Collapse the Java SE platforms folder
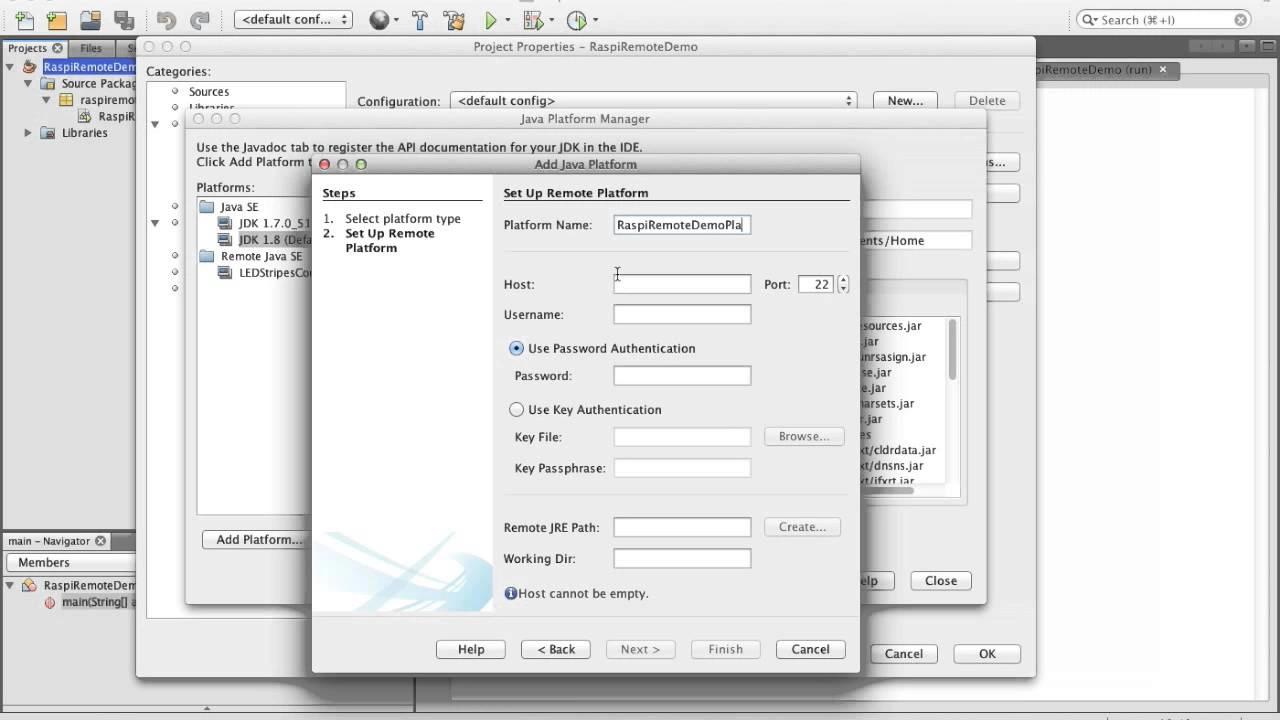1280x720 pixels. 207,207
